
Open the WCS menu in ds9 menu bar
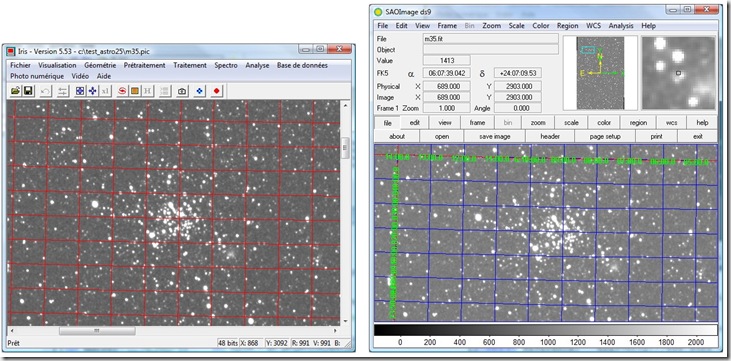pos(593,26)
